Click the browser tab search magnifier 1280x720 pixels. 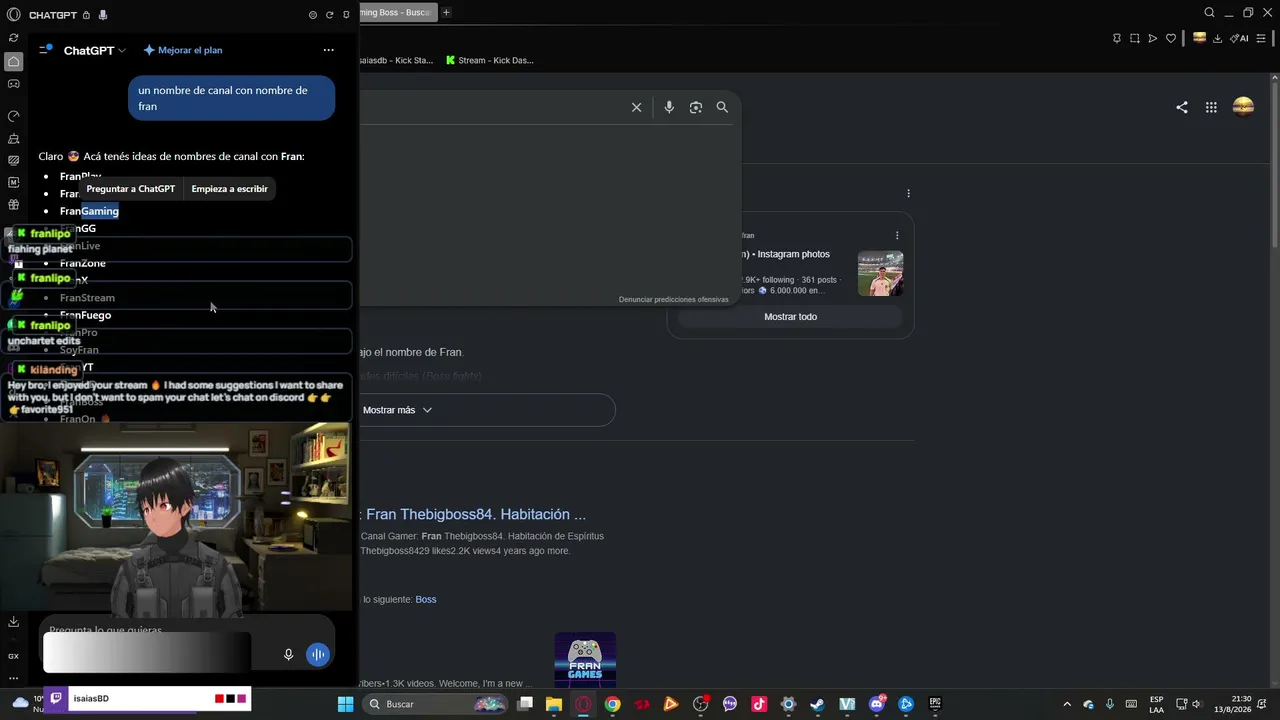pos(1209,13)
